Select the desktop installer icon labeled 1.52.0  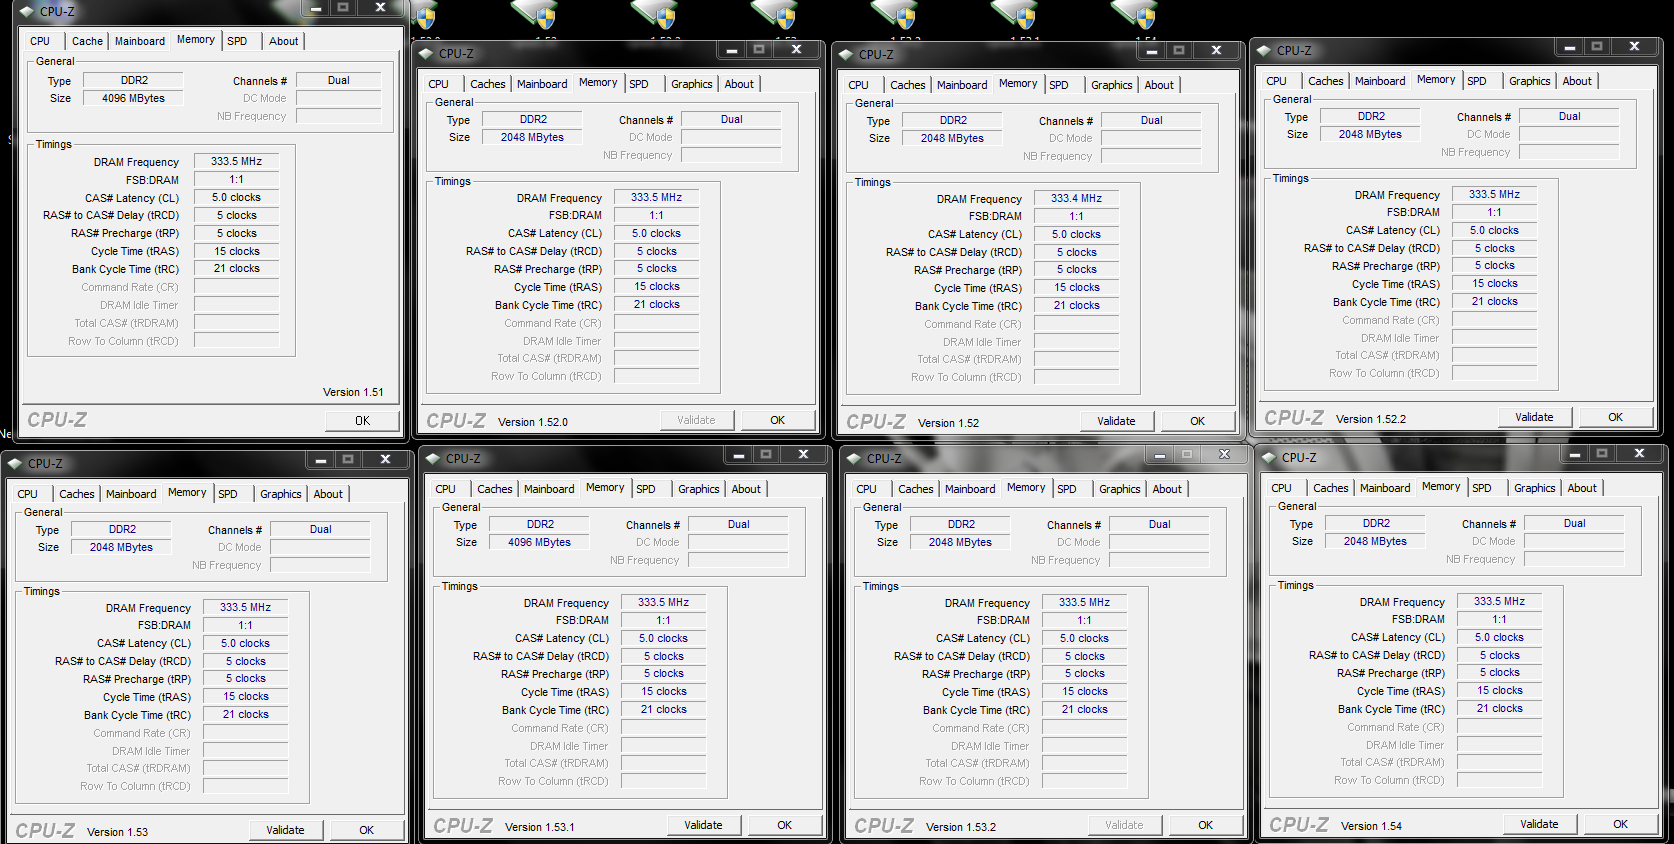pyautogui.click(x=424, y=14)
